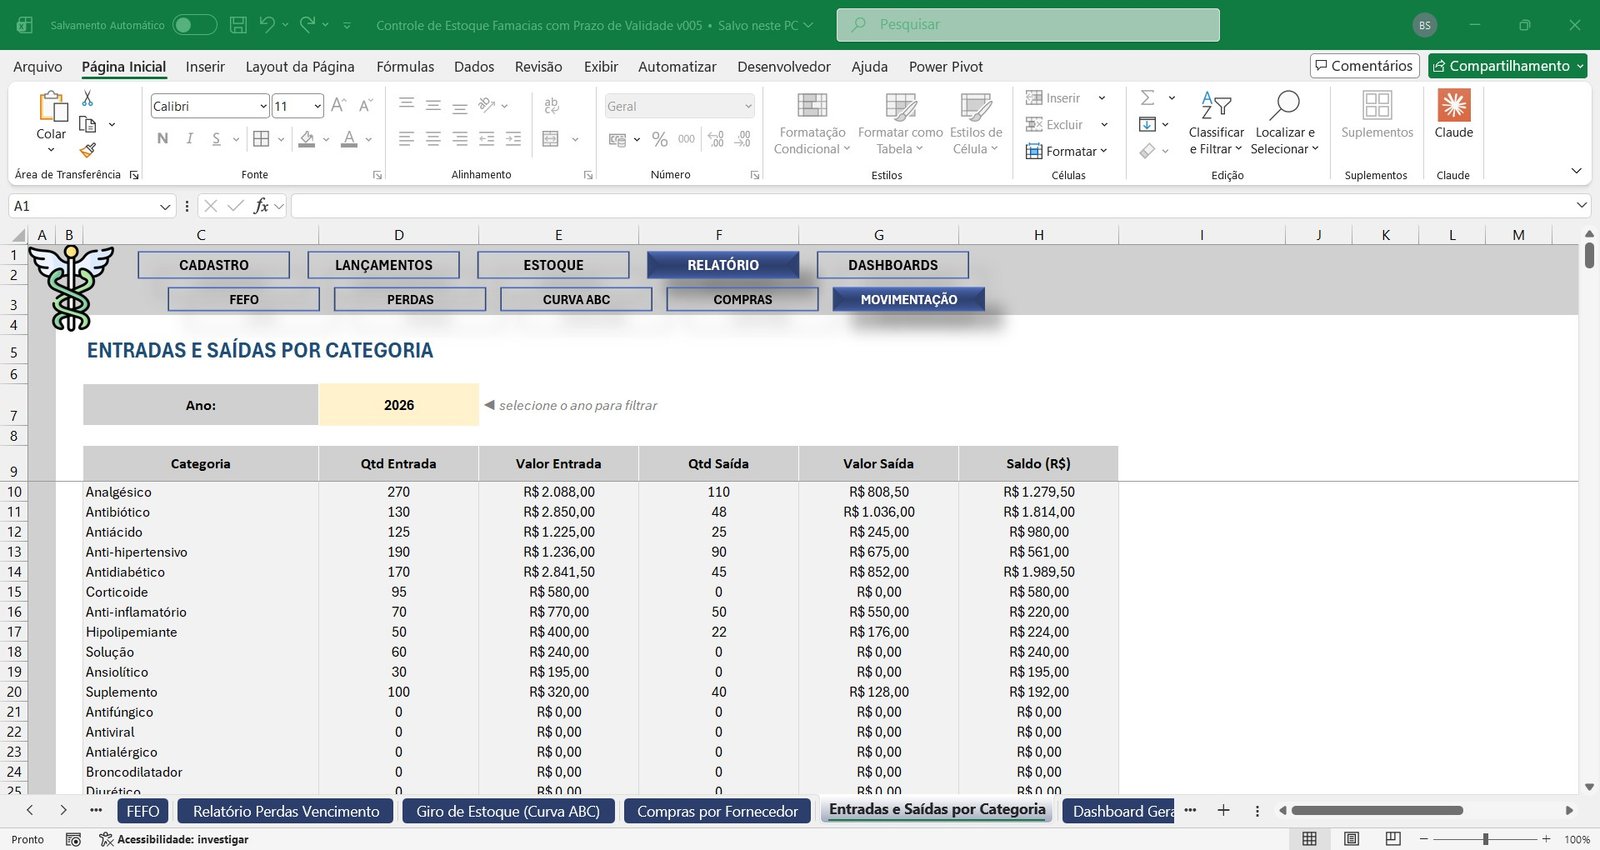Screen dimensions: 1600x850
Task: Open the Calibri font name dropdown
Action: tap(263, 106)
